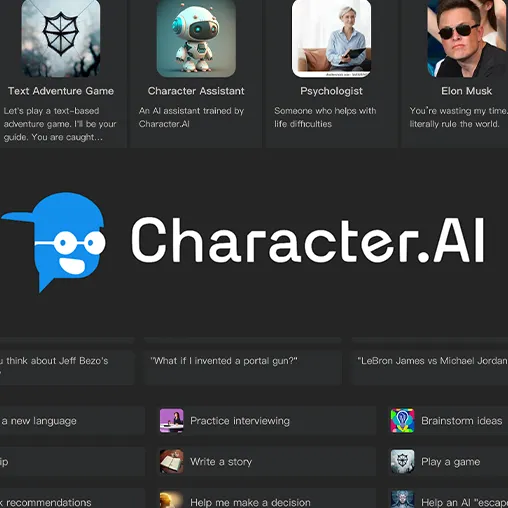Choose the 'What if I invented a portal gun?' prompt
Screen dimensions: 508x508
243,367
